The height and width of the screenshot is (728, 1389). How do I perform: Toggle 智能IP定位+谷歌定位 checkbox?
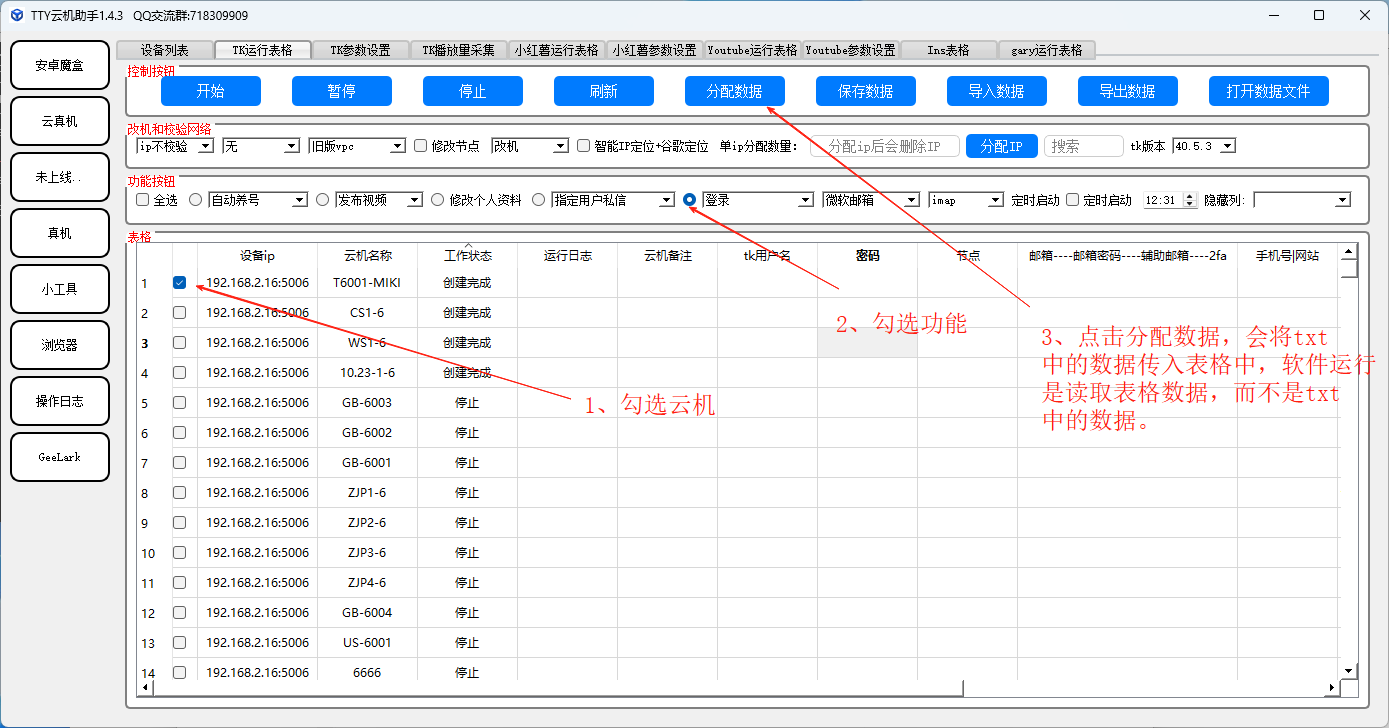[x=583, y=146]
